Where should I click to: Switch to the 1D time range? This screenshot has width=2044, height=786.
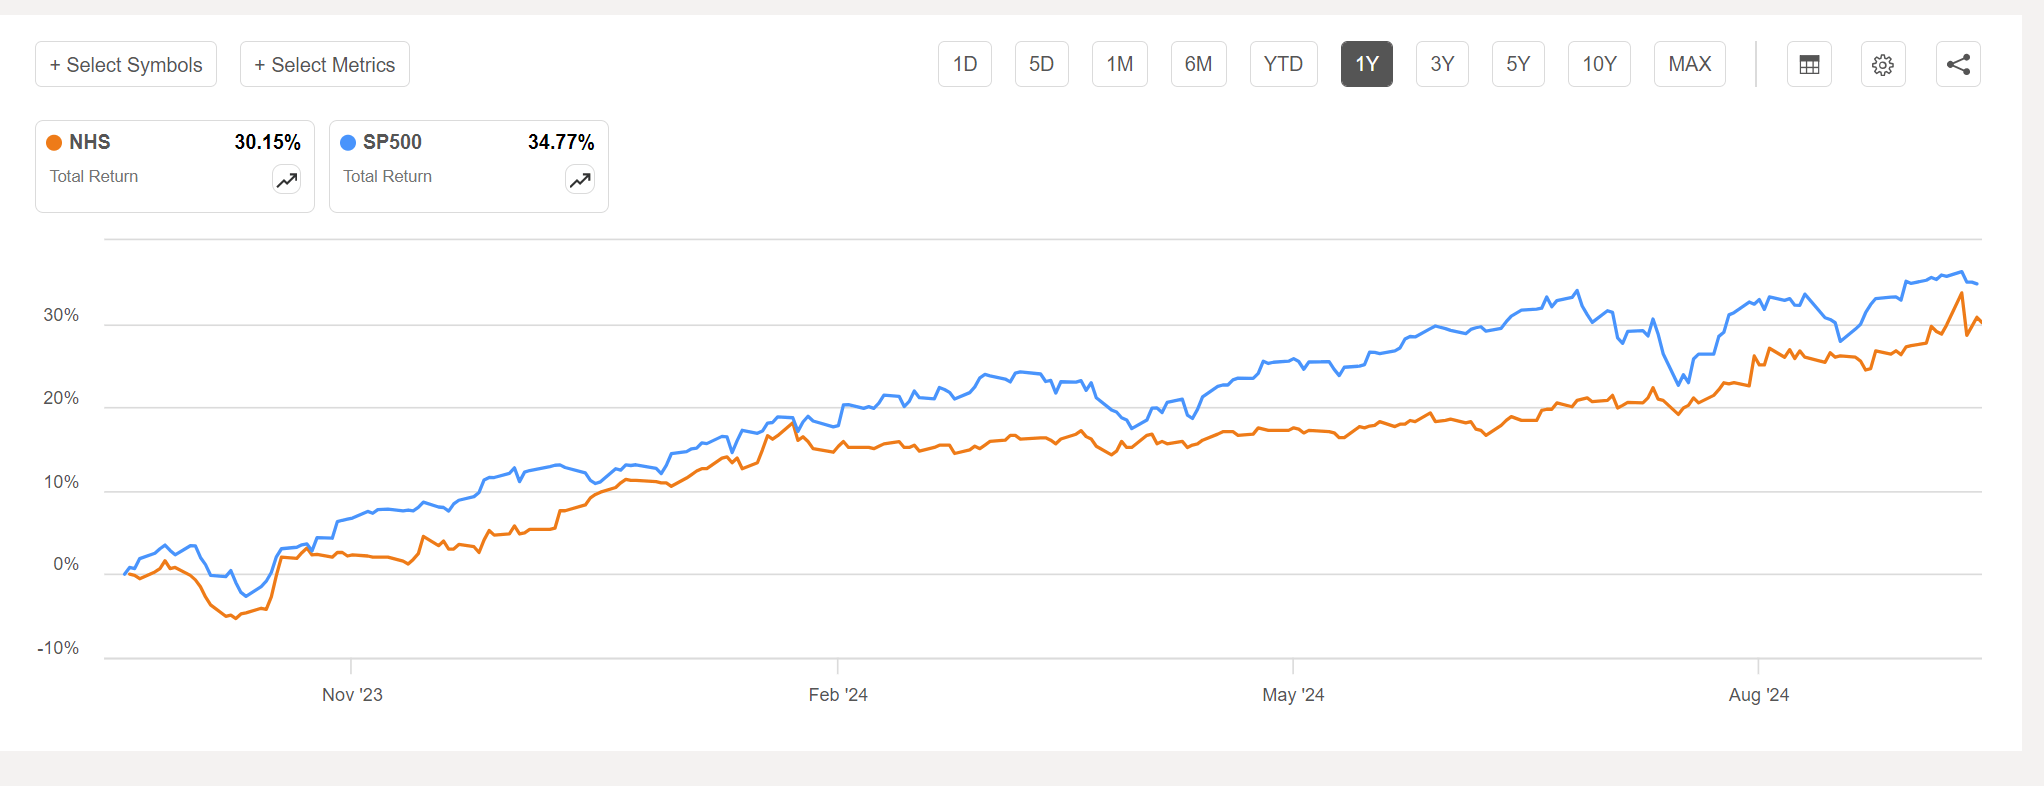tap(965, 65)
